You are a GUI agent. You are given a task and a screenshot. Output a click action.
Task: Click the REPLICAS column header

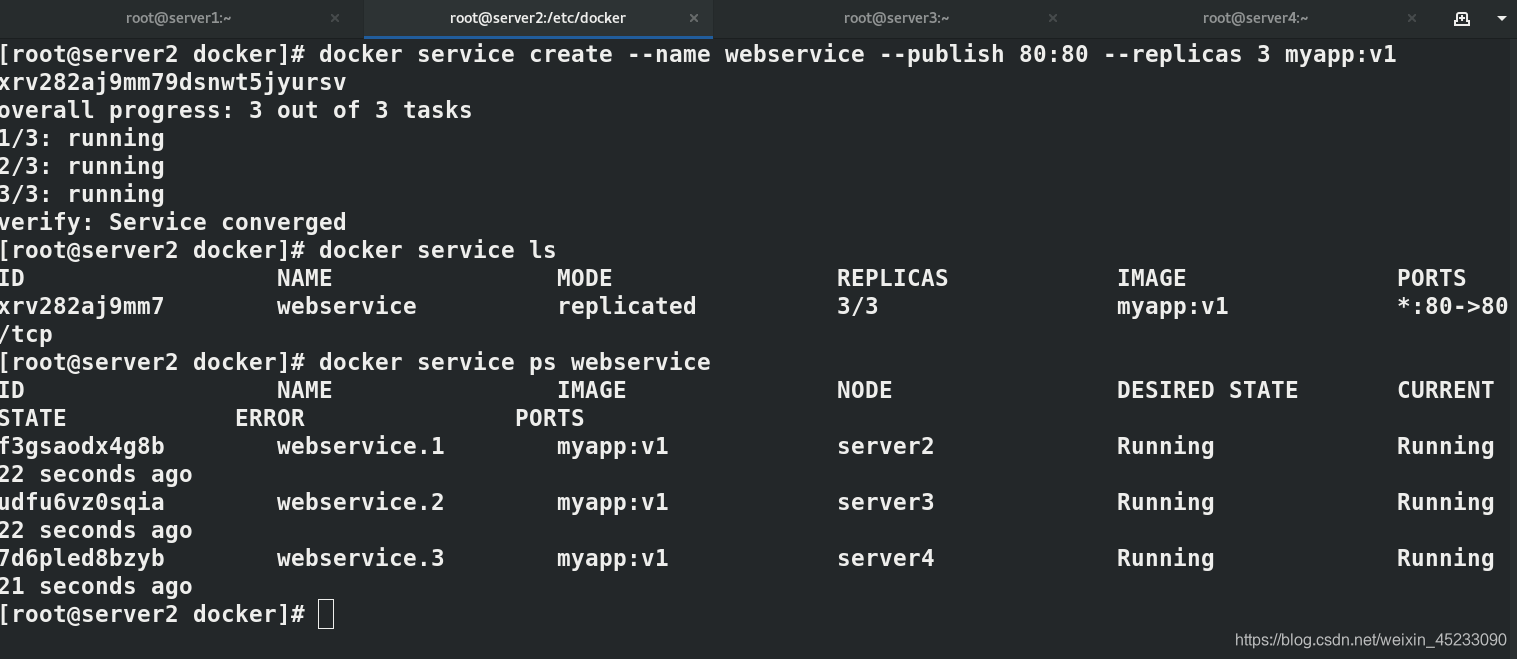point(892,278)
